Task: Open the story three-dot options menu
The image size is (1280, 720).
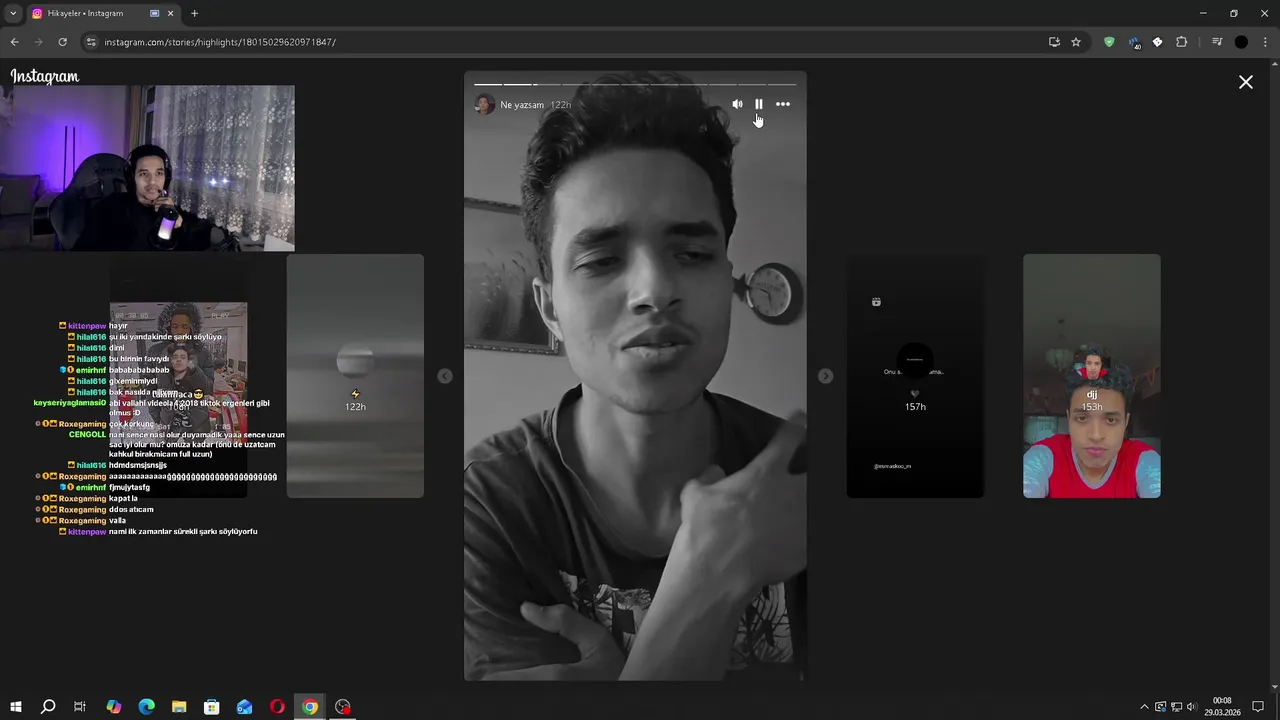Action: point(783,104)
